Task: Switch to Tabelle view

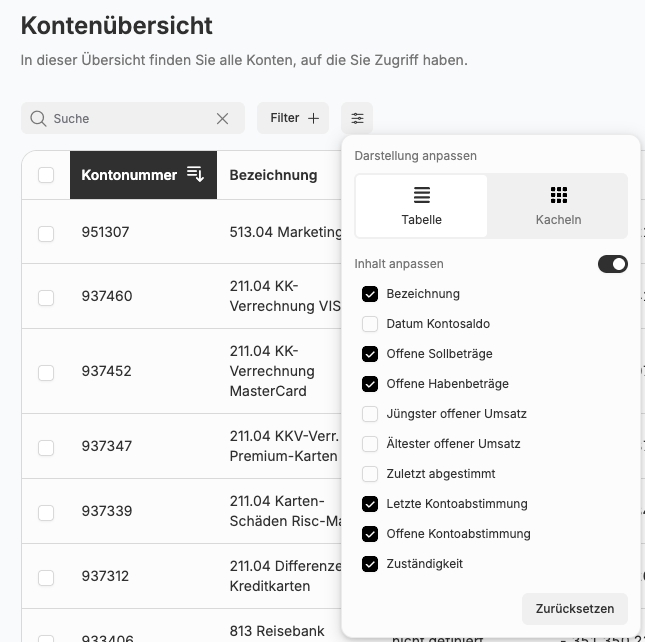Action: [421, 206]
